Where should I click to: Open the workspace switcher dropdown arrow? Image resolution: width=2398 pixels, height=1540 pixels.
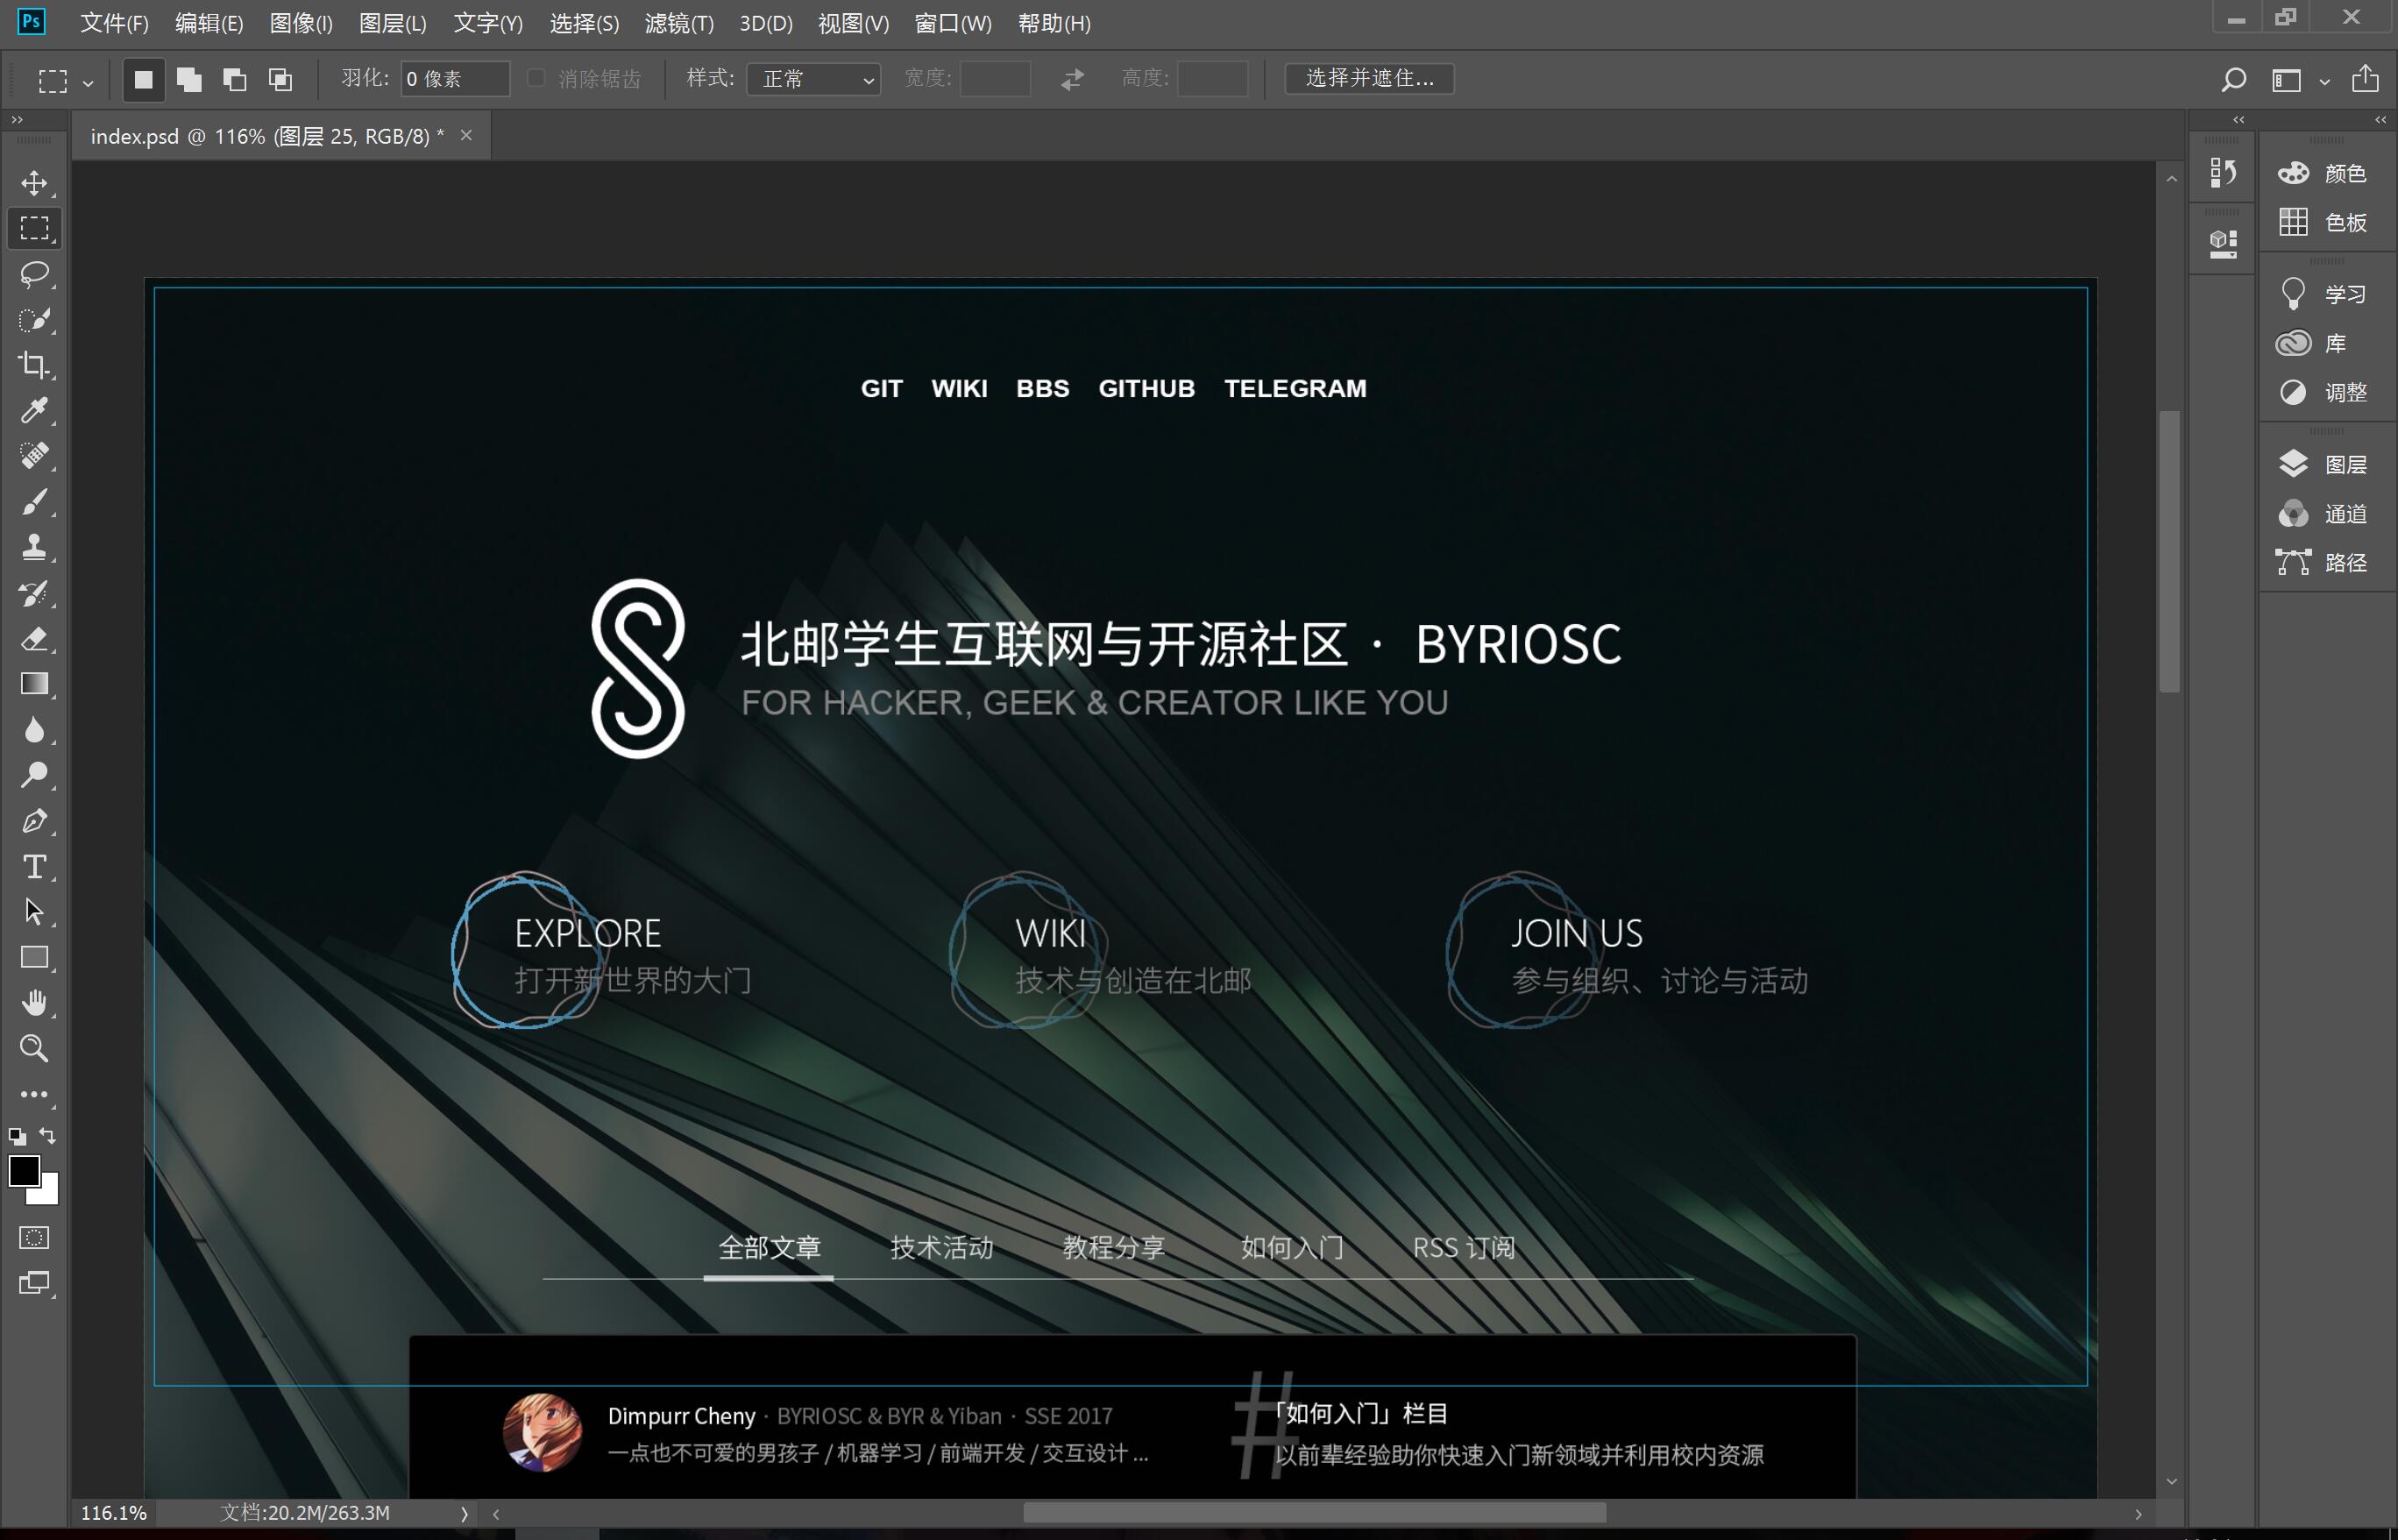click(x=2324, y=82)
